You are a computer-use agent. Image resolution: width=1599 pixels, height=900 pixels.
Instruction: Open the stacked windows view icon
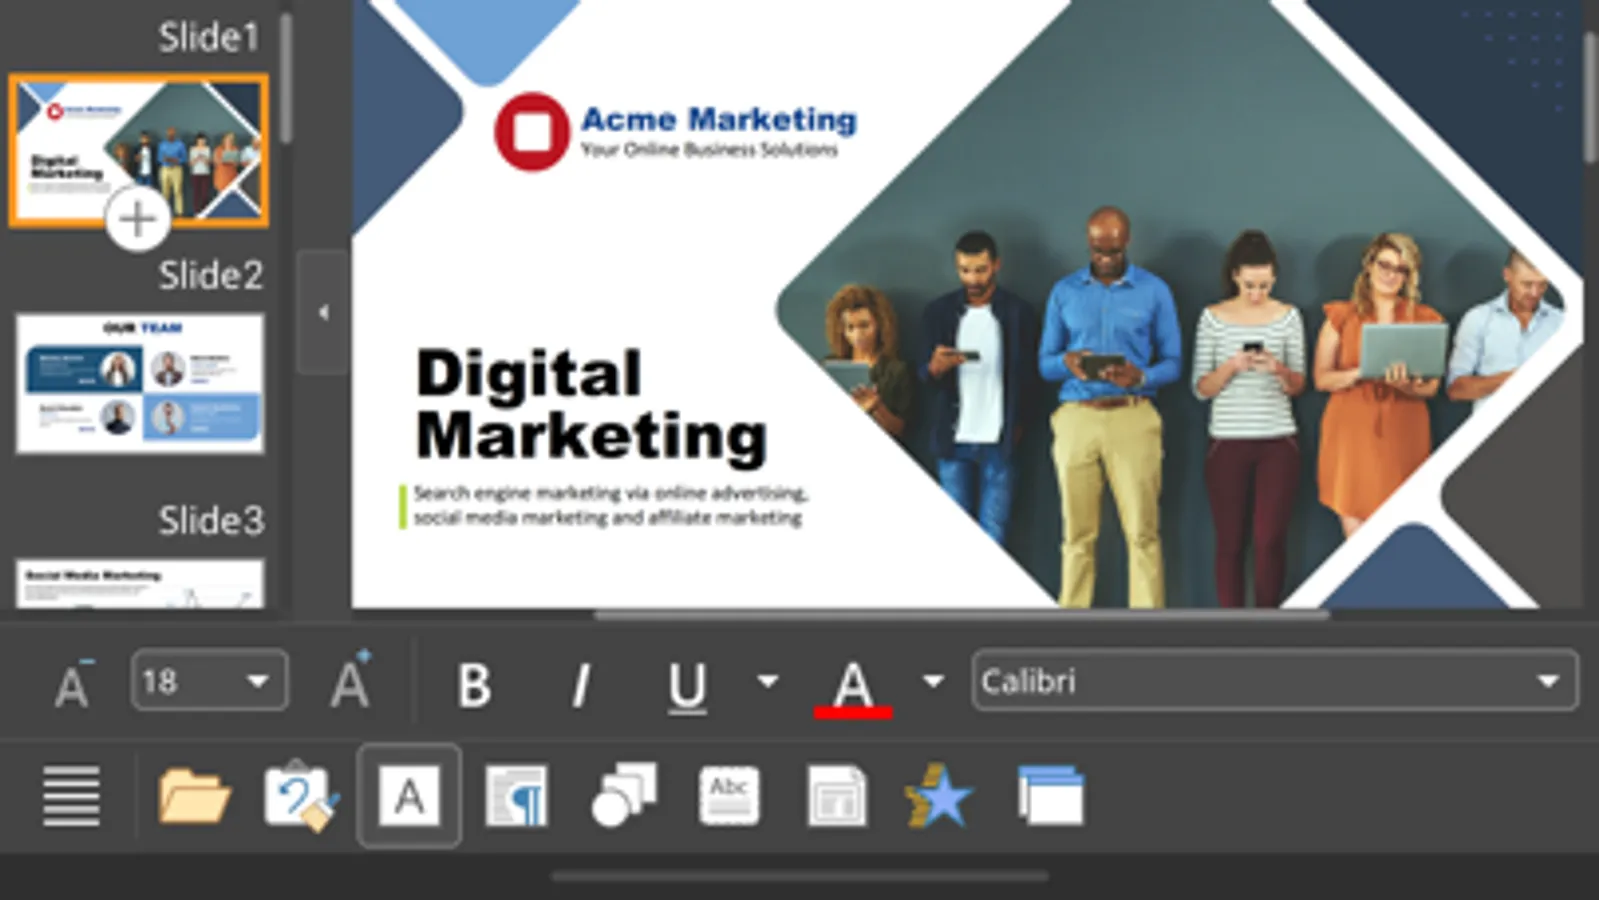point(1050,796)
